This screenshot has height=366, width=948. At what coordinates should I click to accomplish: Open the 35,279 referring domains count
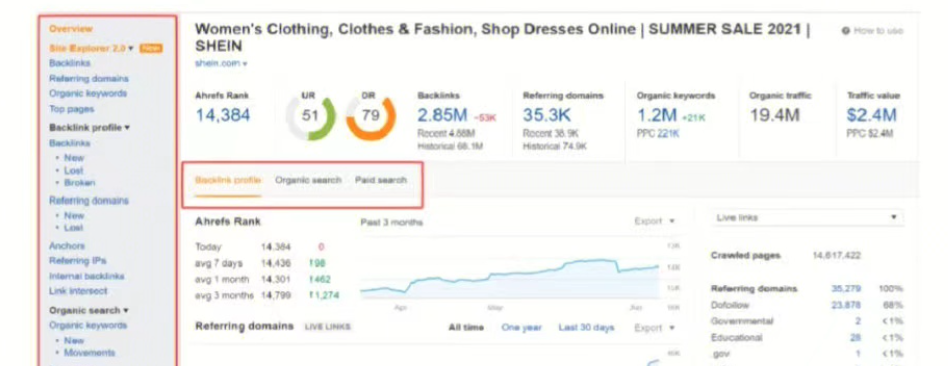pos(846,289)
